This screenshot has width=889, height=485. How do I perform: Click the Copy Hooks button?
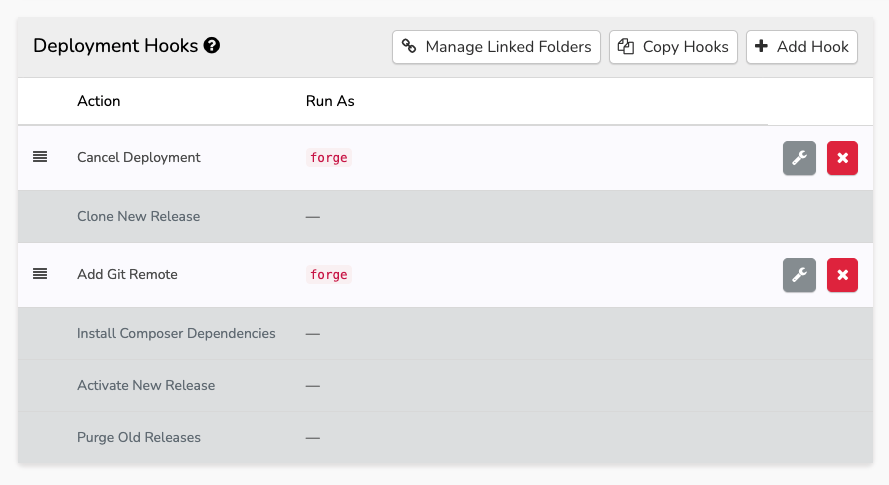click(673, 47)
